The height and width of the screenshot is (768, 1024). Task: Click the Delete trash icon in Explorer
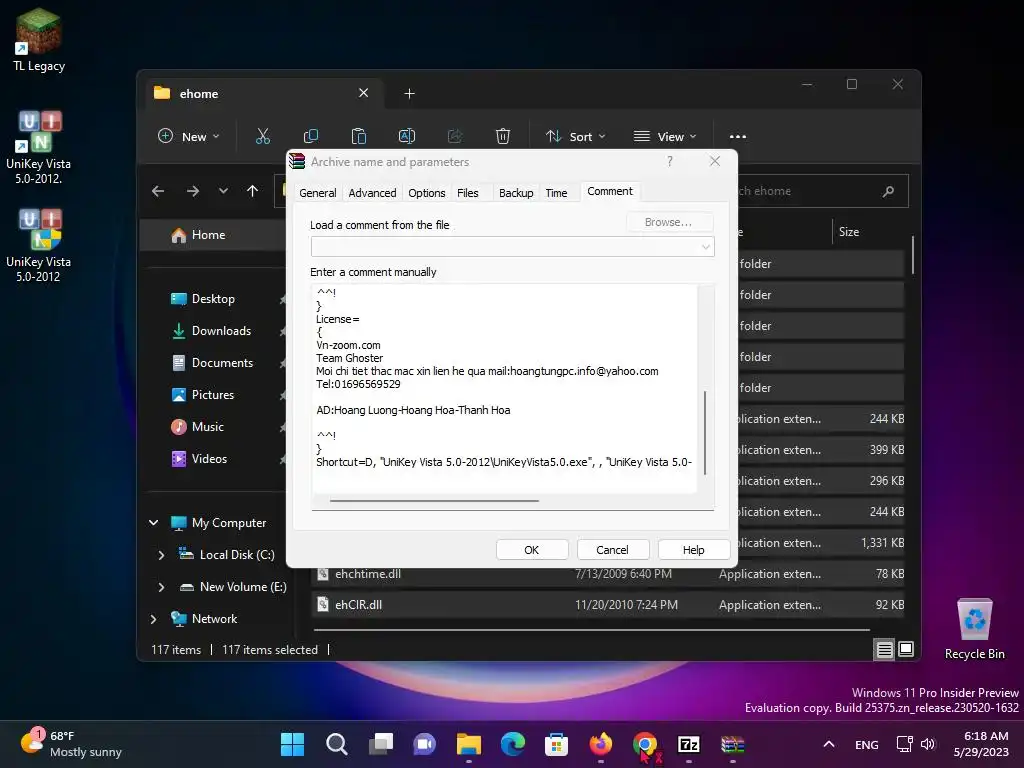pos(502,136)
